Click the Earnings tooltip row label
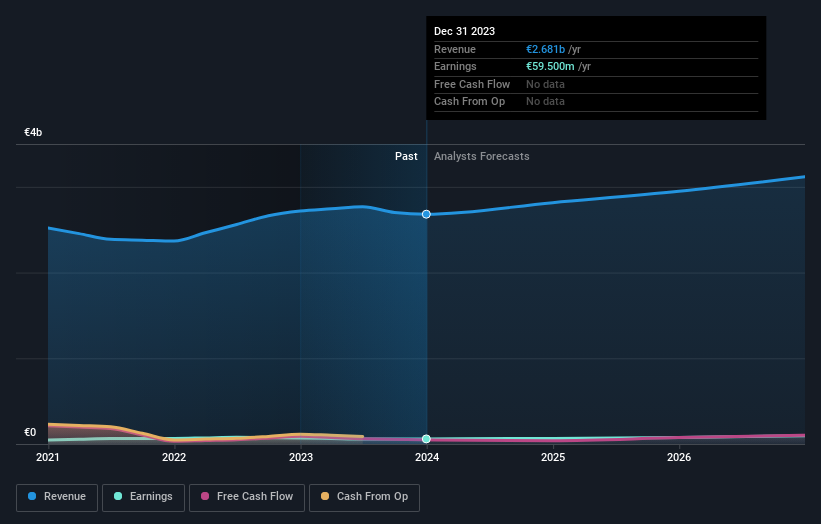 (x=456, y=66)
